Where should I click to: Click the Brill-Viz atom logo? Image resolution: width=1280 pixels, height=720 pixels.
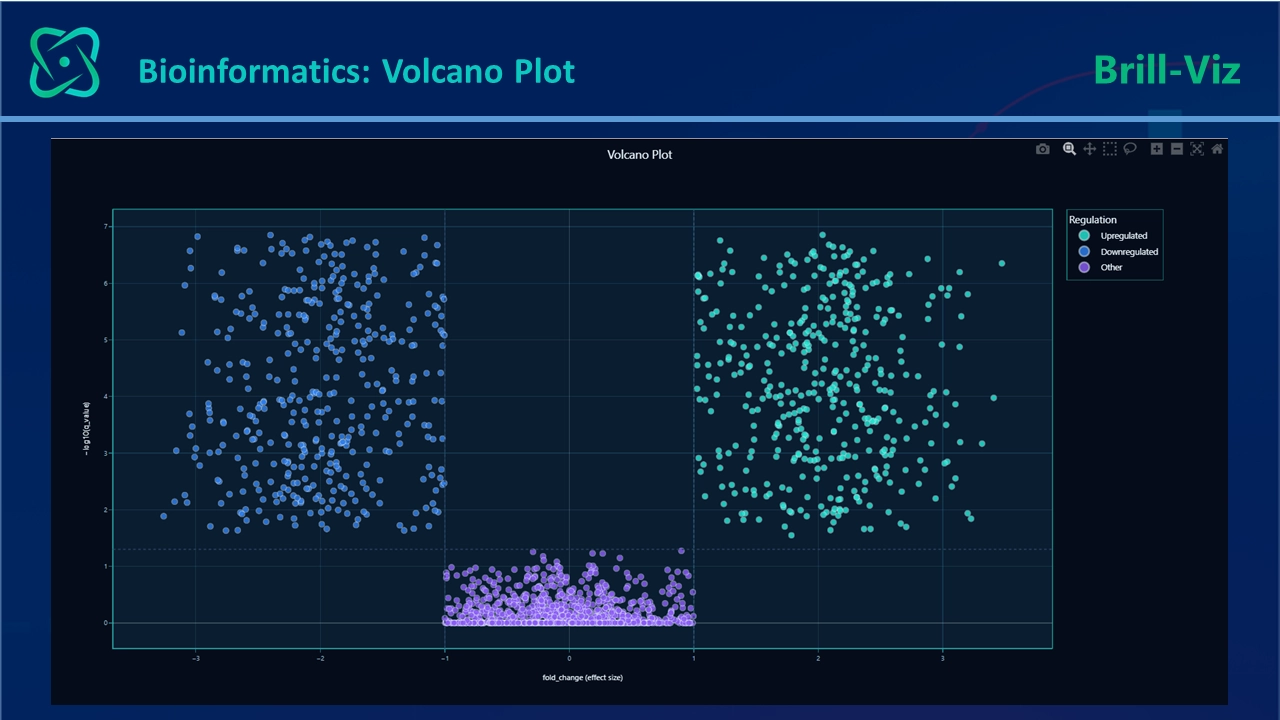(65, 62)
